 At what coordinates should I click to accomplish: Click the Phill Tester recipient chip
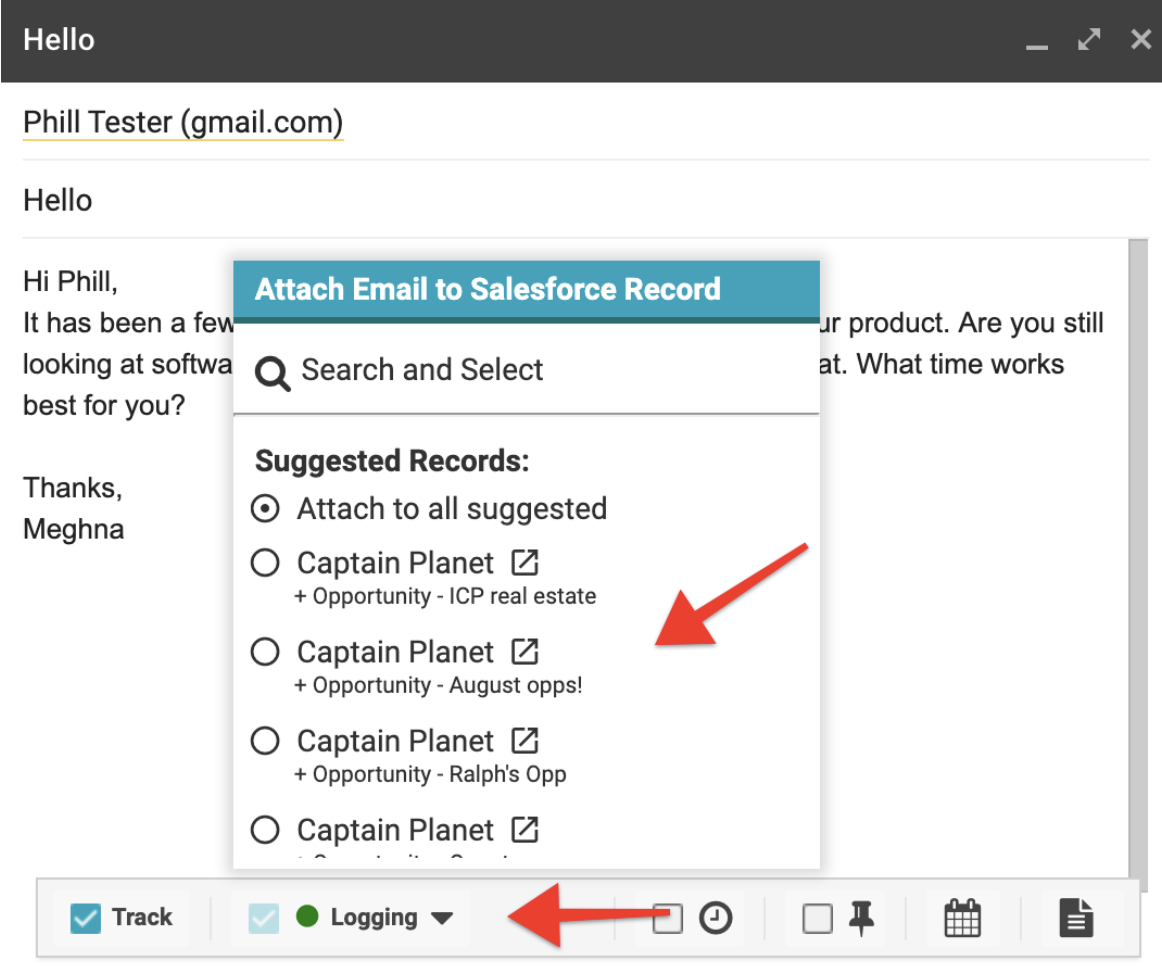(183, 122)
